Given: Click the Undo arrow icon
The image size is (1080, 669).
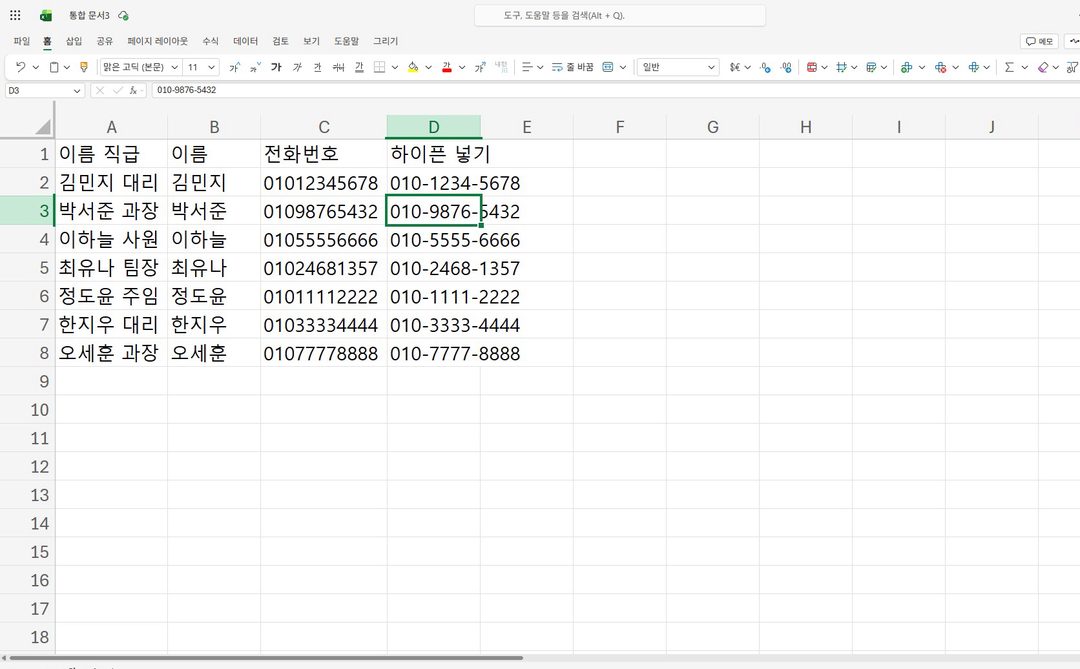Looking at the screenshot, I should coord(20,67).
